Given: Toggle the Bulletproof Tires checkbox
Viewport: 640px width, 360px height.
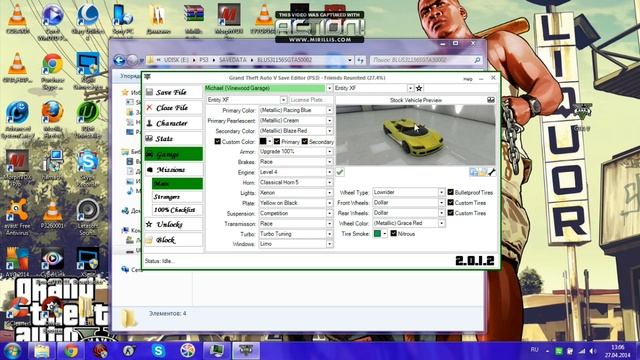Looking at the screenshot, I should 451,192.
